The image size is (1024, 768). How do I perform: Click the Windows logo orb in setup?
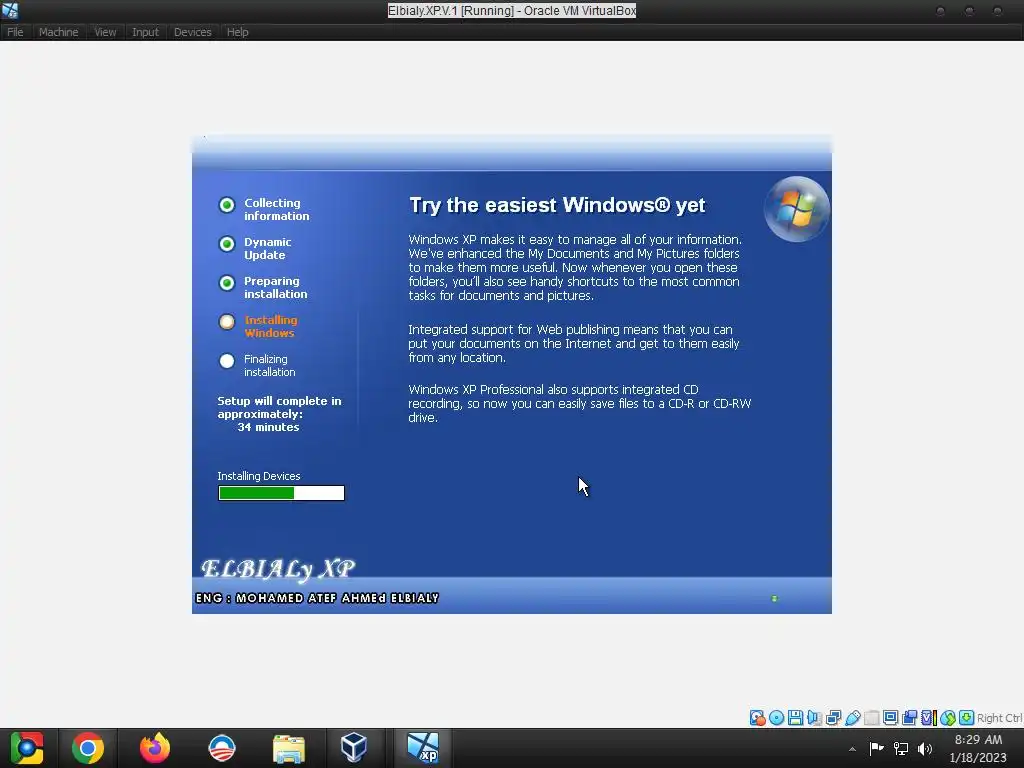tap(796, 209)
